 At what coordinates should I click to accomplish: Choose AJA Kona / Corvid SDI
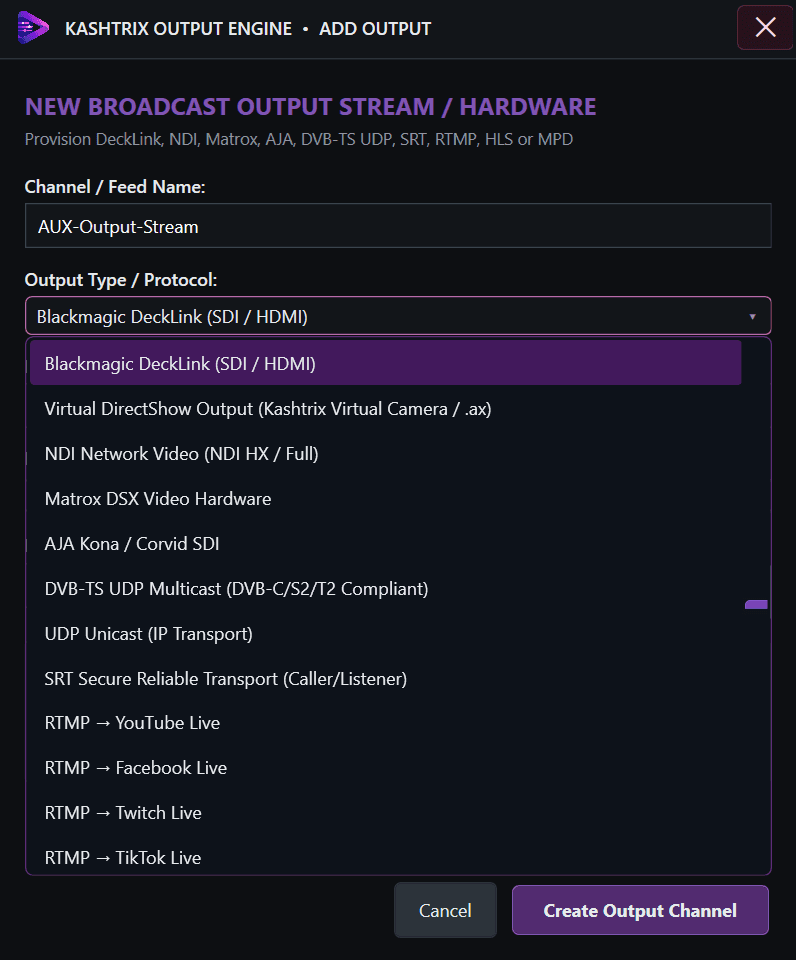[x=386, y=544]
